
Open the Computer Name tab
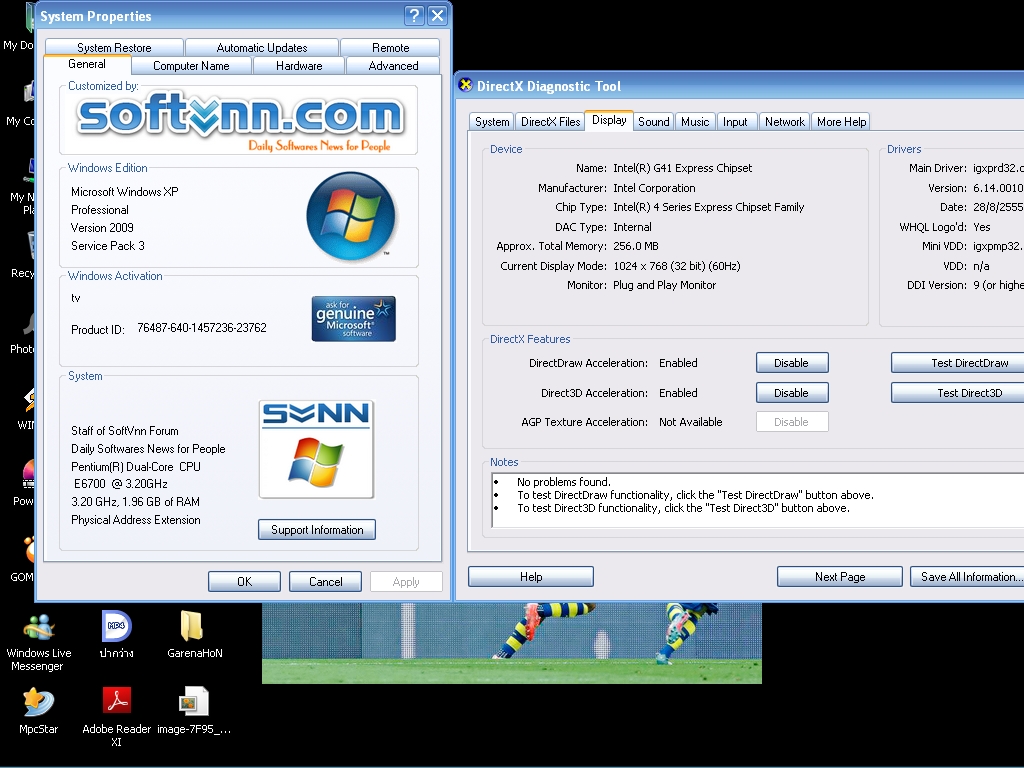point(191,66)
